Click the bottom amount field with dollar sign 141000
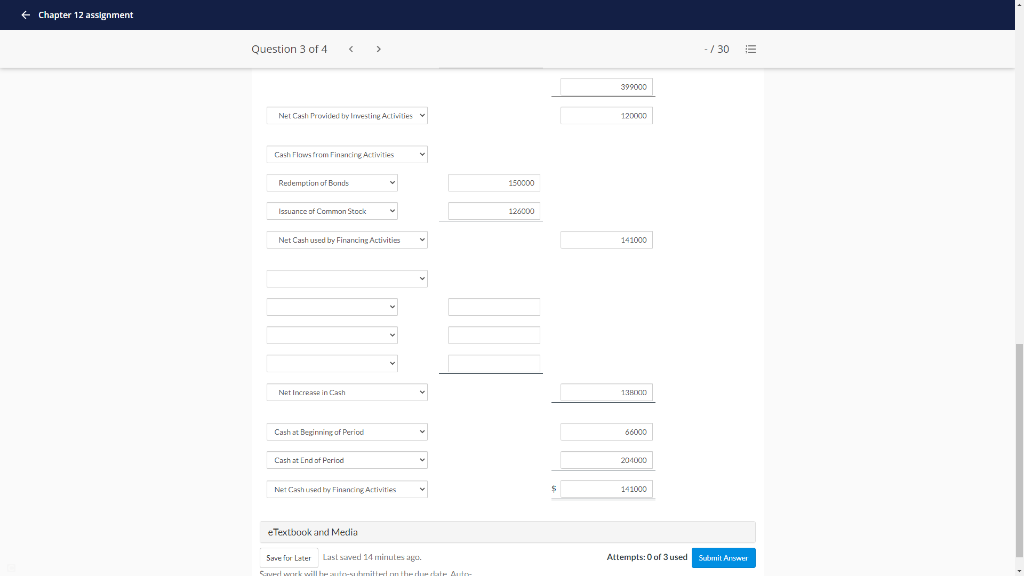This screenshot has height=576, width=1024. click(x=606, y=489)
